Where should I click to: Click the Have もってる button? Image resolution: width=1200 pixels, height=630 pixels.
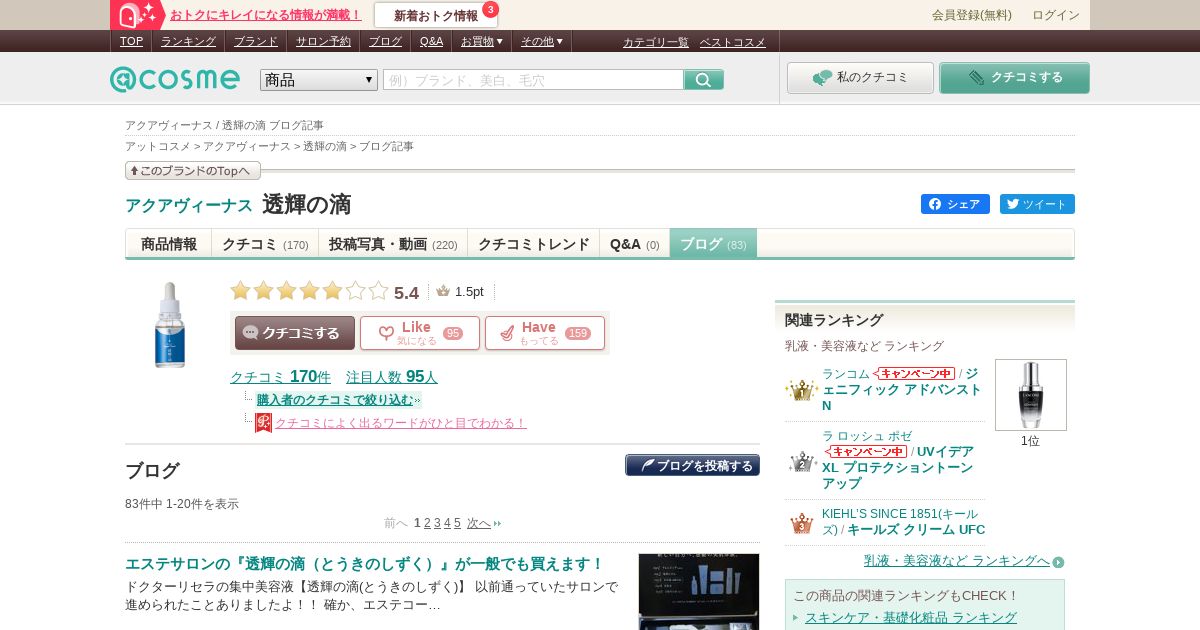(x=545, y=333)
